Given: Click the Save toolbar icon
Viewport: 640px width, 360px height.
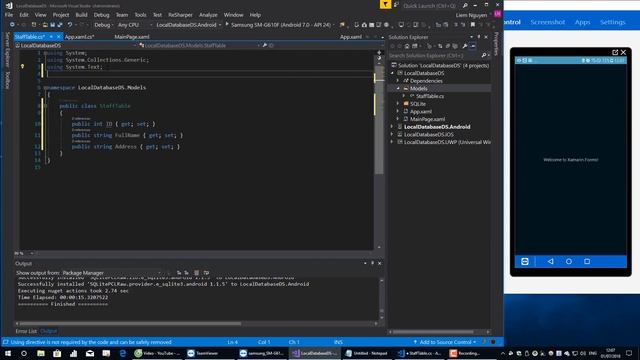Looking at the screenshot, I should pyautogui.click(x=53, y=25).
